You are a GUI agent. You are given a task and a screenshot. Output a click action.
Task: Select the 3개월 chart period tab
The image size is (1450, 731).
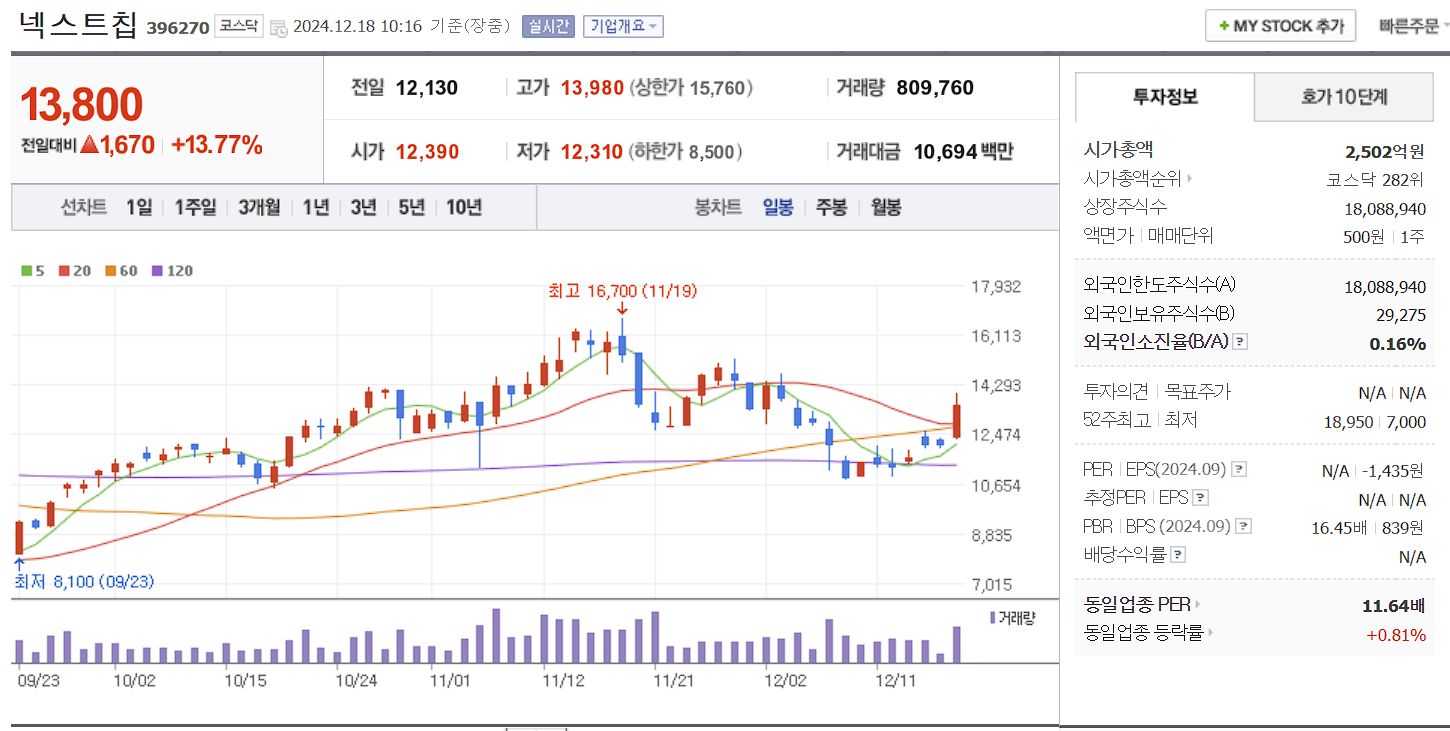point(260,207)
